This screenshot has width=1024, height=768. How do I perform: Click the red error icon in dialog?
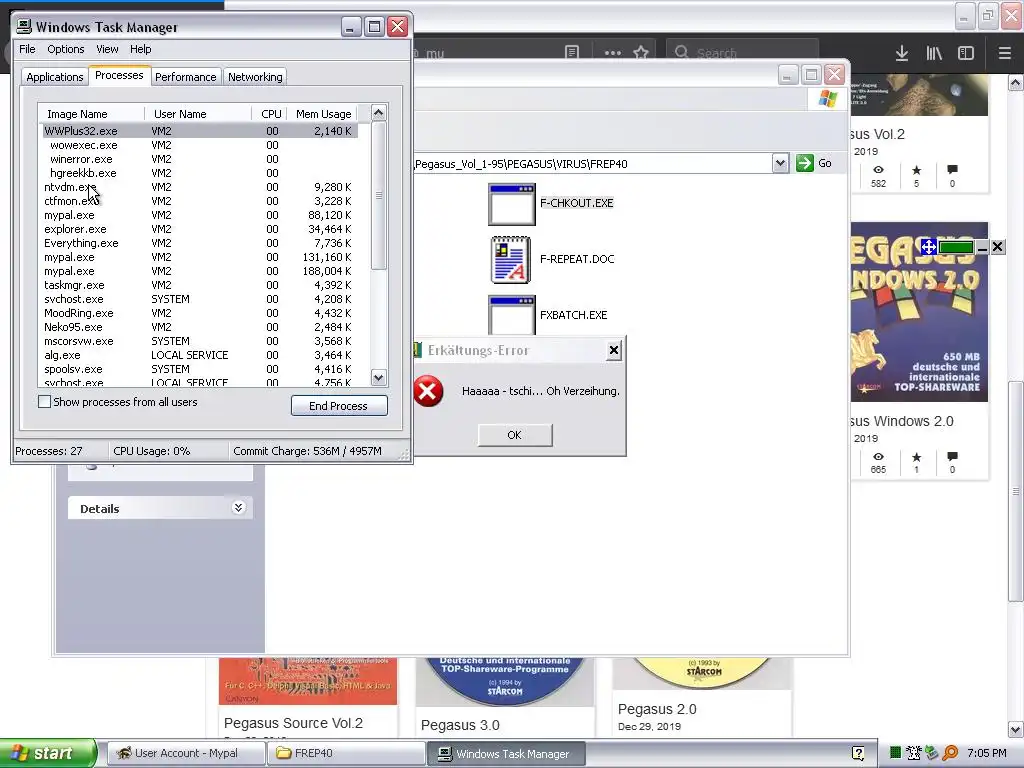(x=428, y=391)
